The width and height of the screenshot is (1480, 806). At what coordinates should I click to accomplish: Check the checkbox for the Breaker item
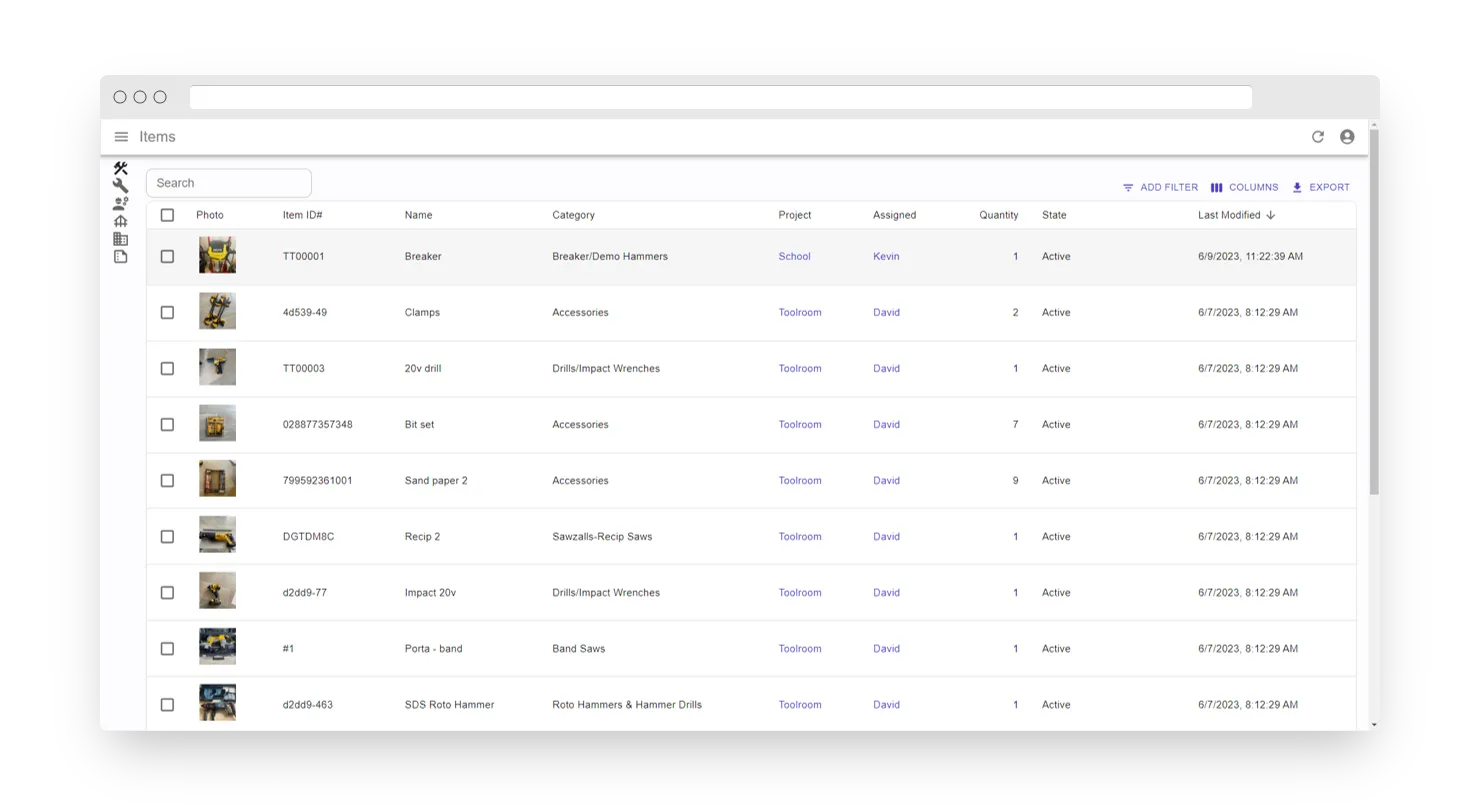pyautogui.click(x=167, y=256)
